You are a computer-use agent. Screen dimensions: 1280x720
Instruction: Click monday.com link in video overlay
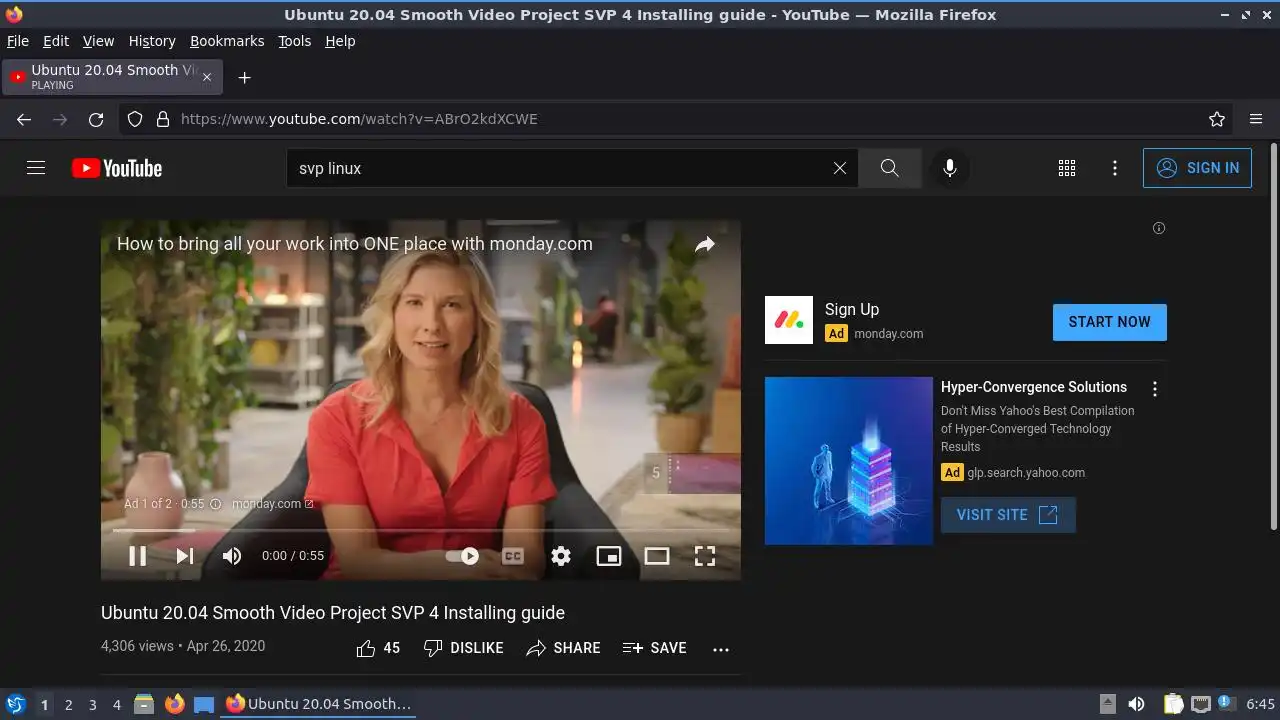[272, 504]
